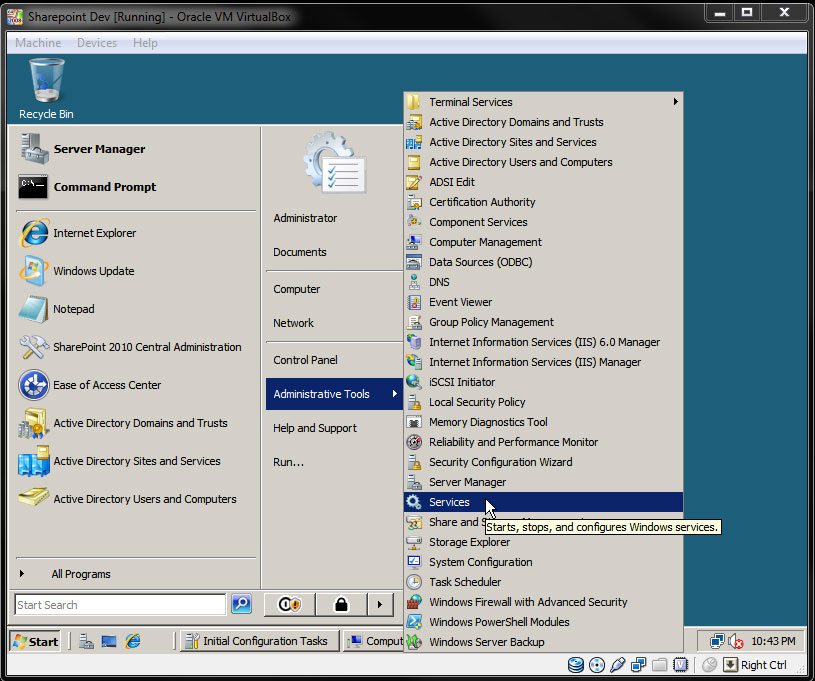
Task: Expand Administrative Tools submenu arrow
Action: (395, 394)
